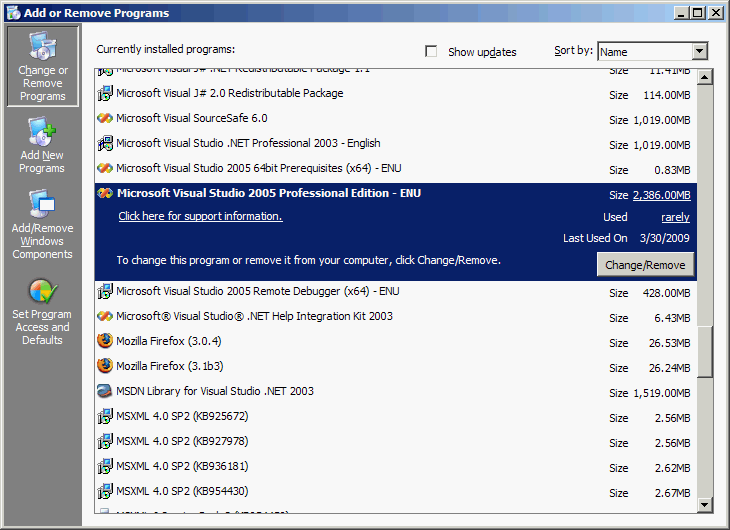Click scrollbar up arrow in programs list

(x=705, y=77)
